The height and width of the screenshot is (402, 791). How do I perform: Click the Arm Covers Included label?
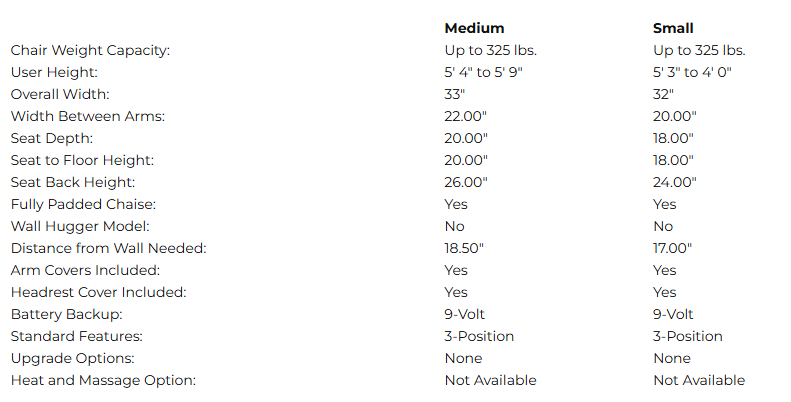[85, 270]
